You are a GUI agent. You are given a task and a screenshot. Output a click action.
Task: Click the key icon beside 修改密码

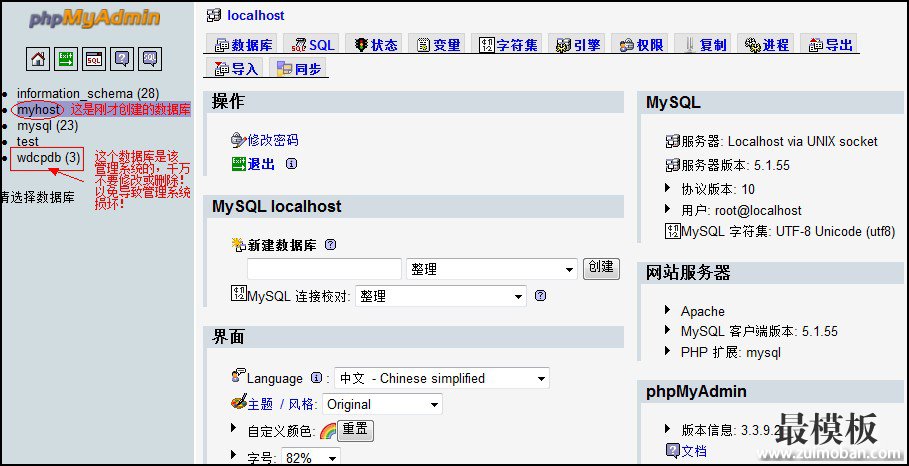238,140
